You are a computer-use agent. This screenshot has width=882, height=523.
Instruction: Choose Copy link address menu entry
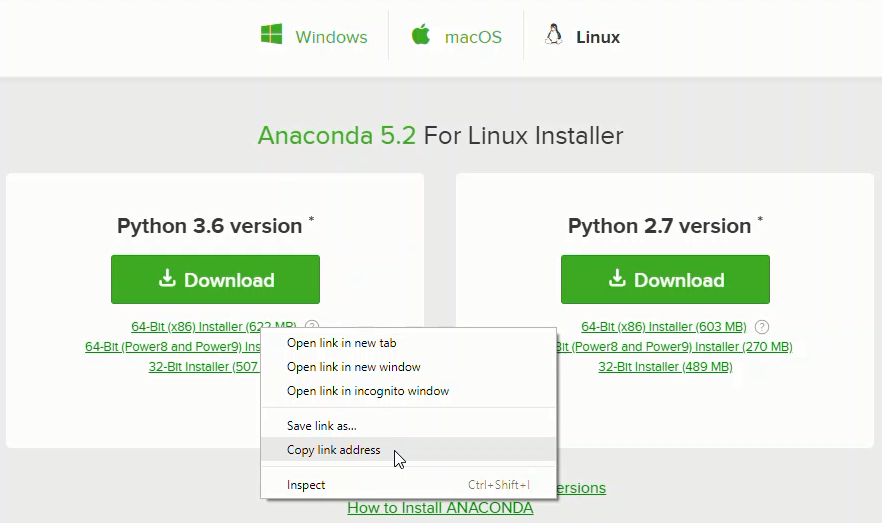[408, 450]
